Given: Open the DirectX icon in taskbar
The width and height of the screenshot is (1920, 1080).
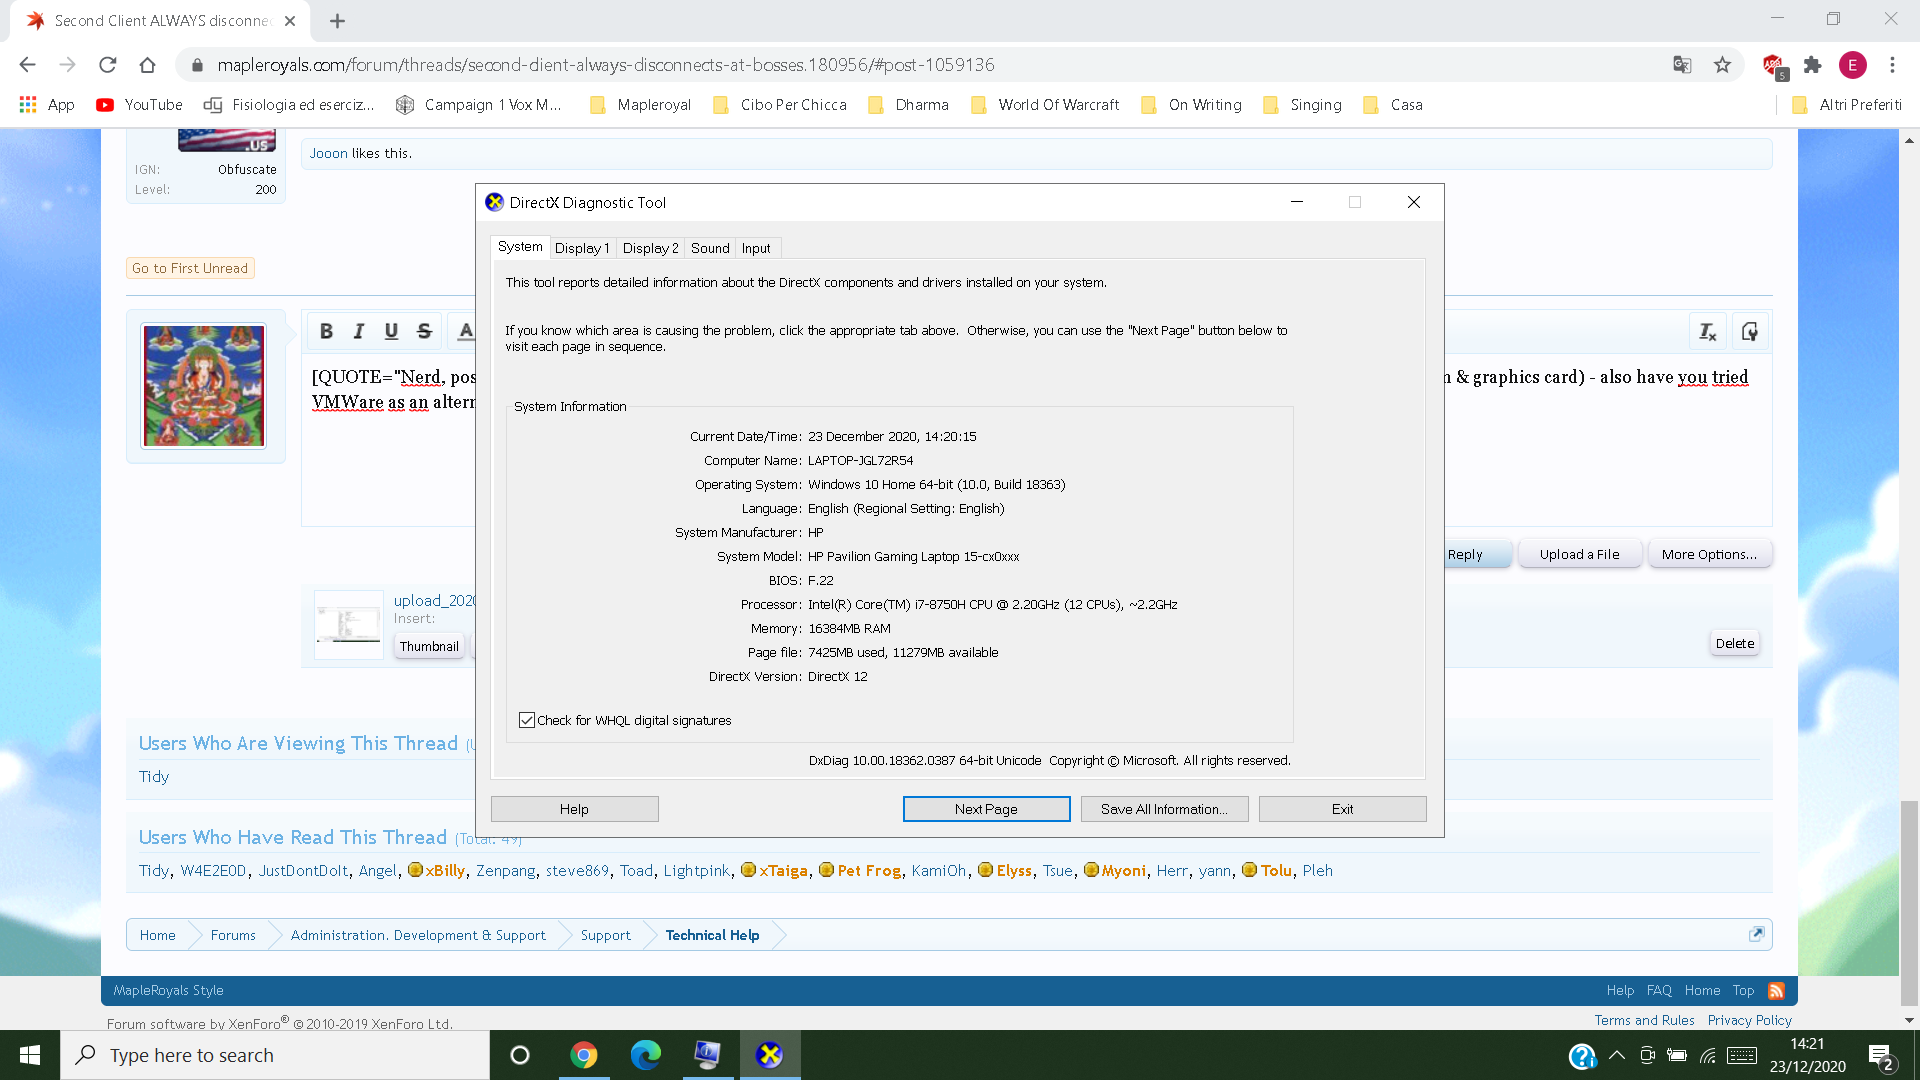Looking at the screenshot, I should pos(770,1055).
